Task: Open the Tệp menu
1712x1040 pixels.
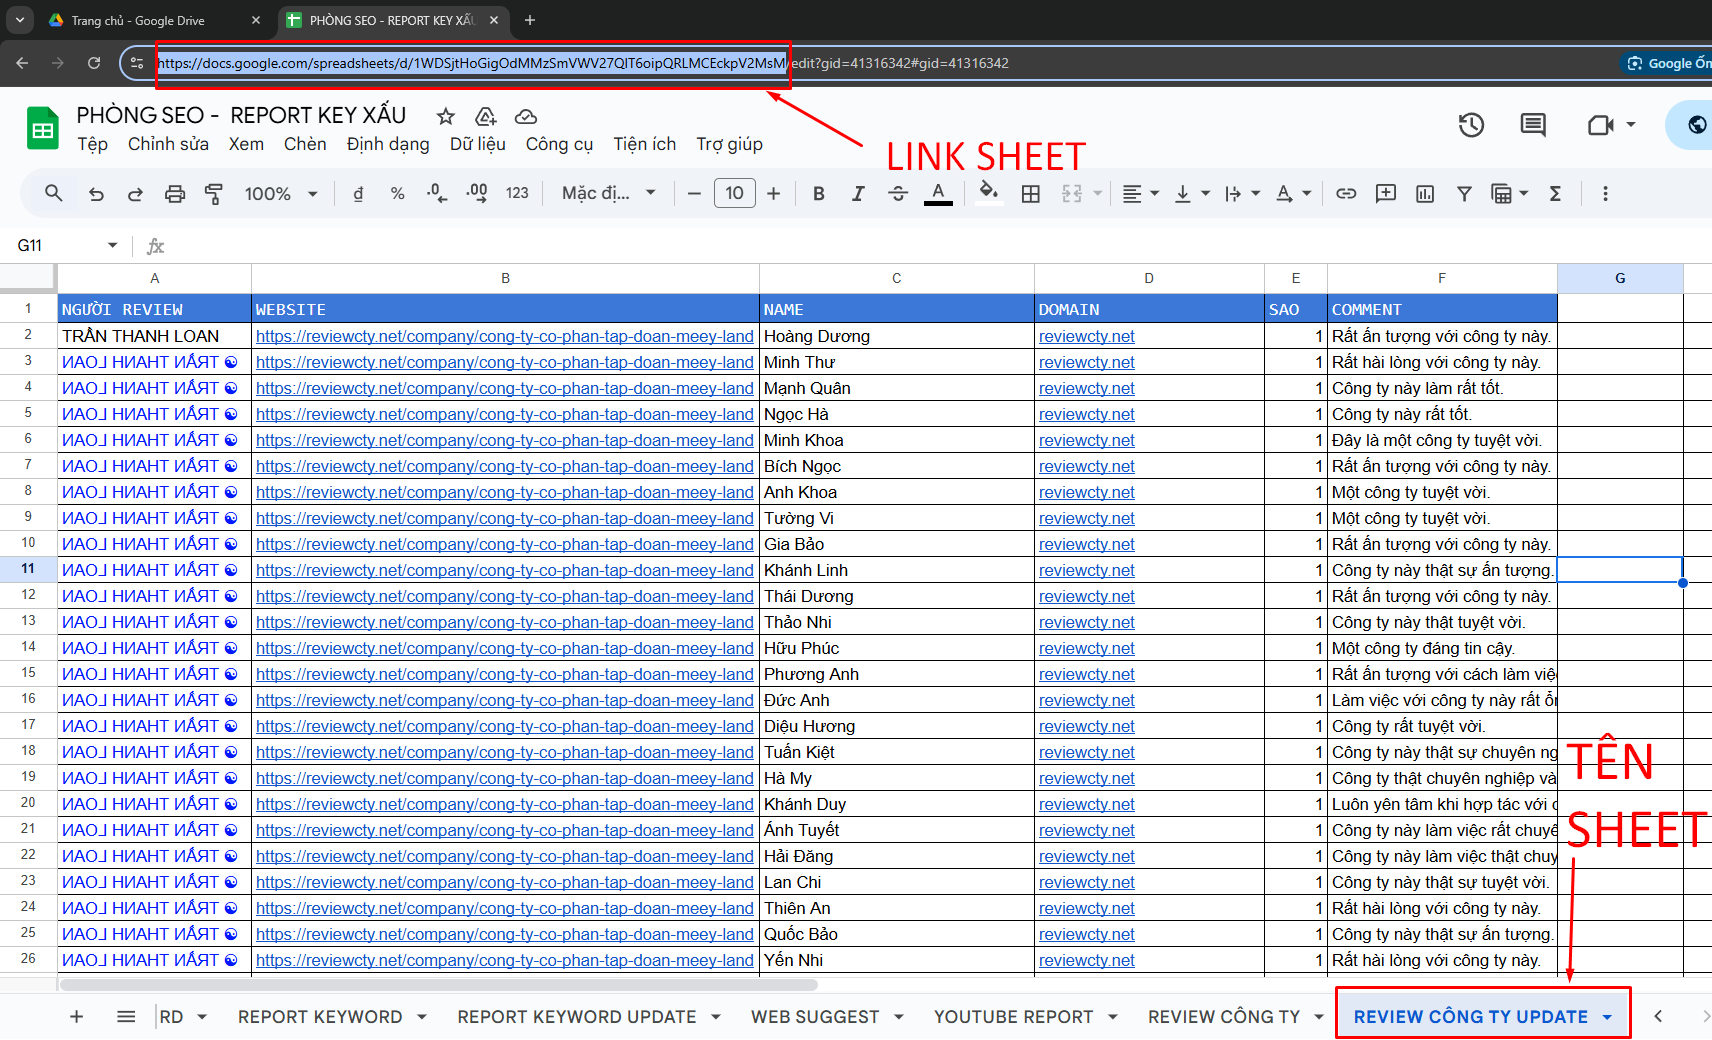Action: coord(92,144)
